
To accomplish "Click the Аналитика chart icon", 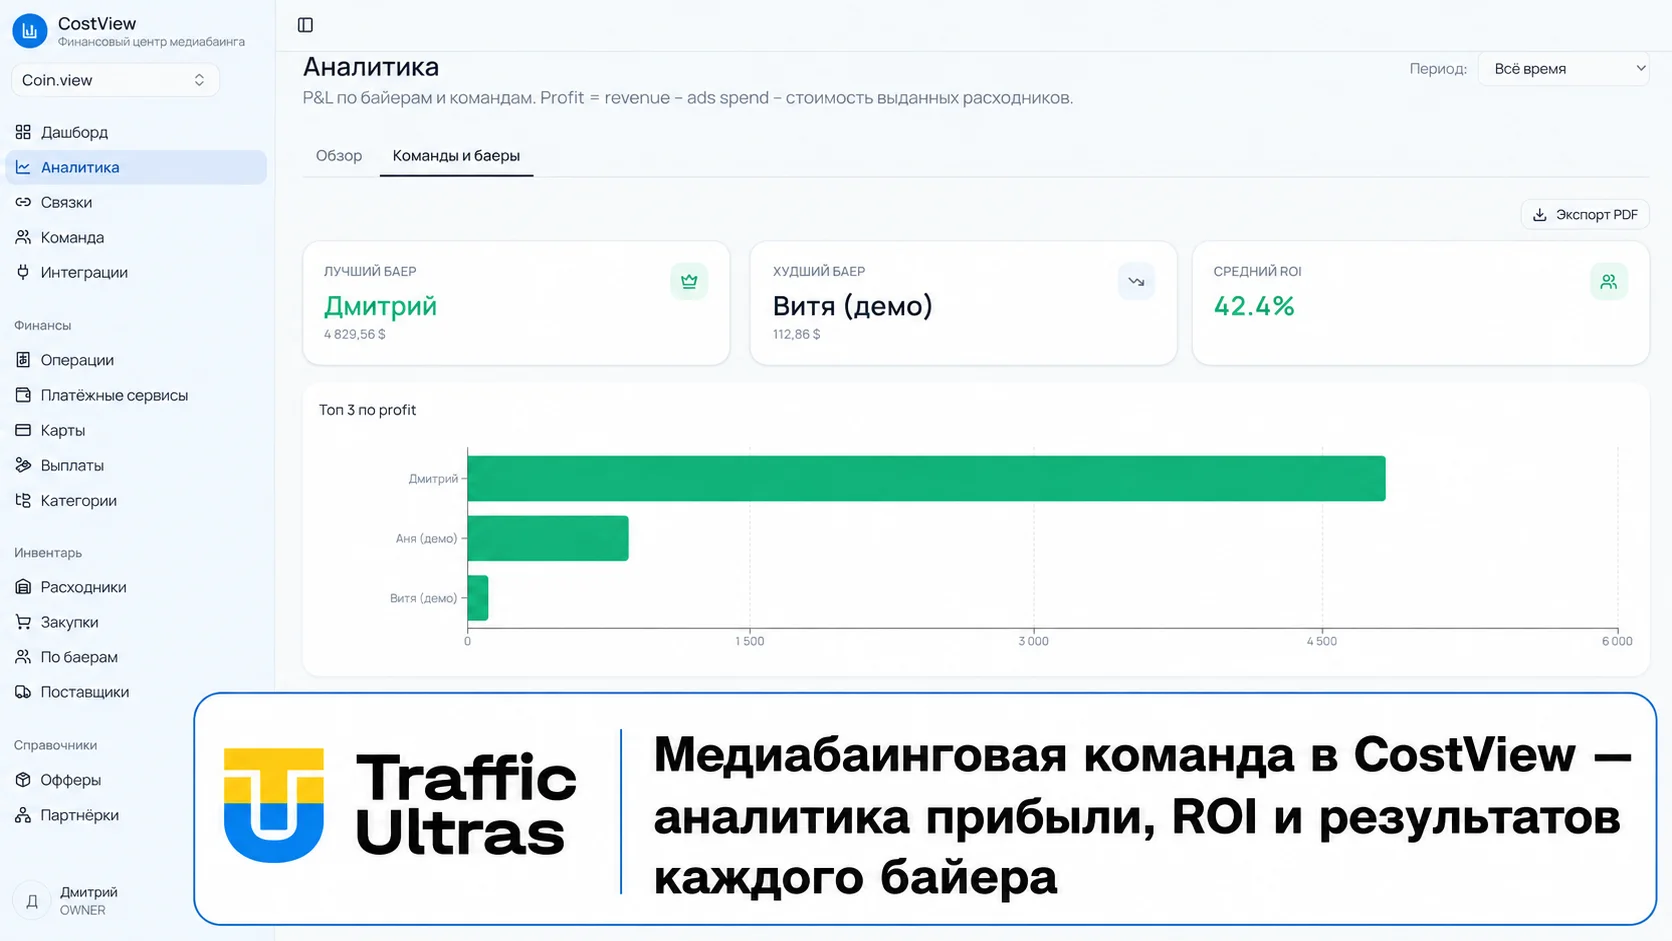I will (23, 167).
